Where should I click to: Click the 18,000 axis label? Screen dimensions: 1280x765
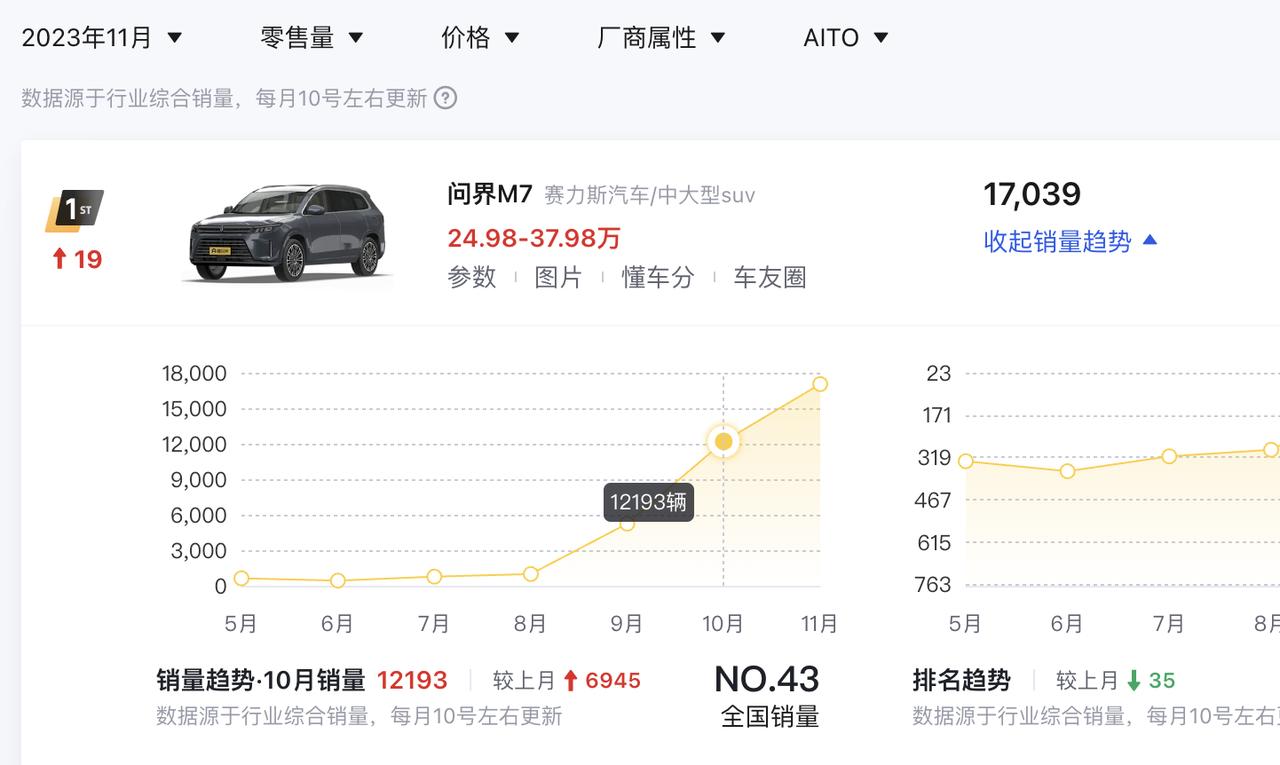(x=194, y=373)
